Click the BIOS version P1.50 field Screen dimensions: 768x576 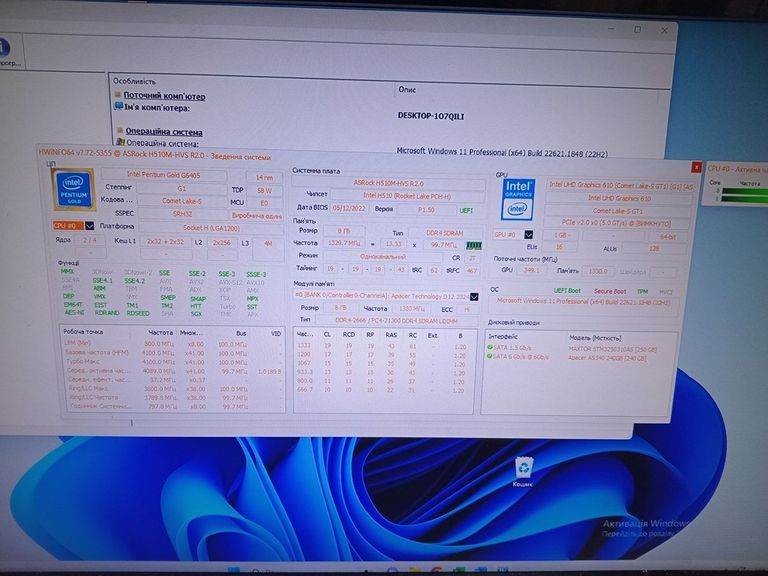pos(426,210)
